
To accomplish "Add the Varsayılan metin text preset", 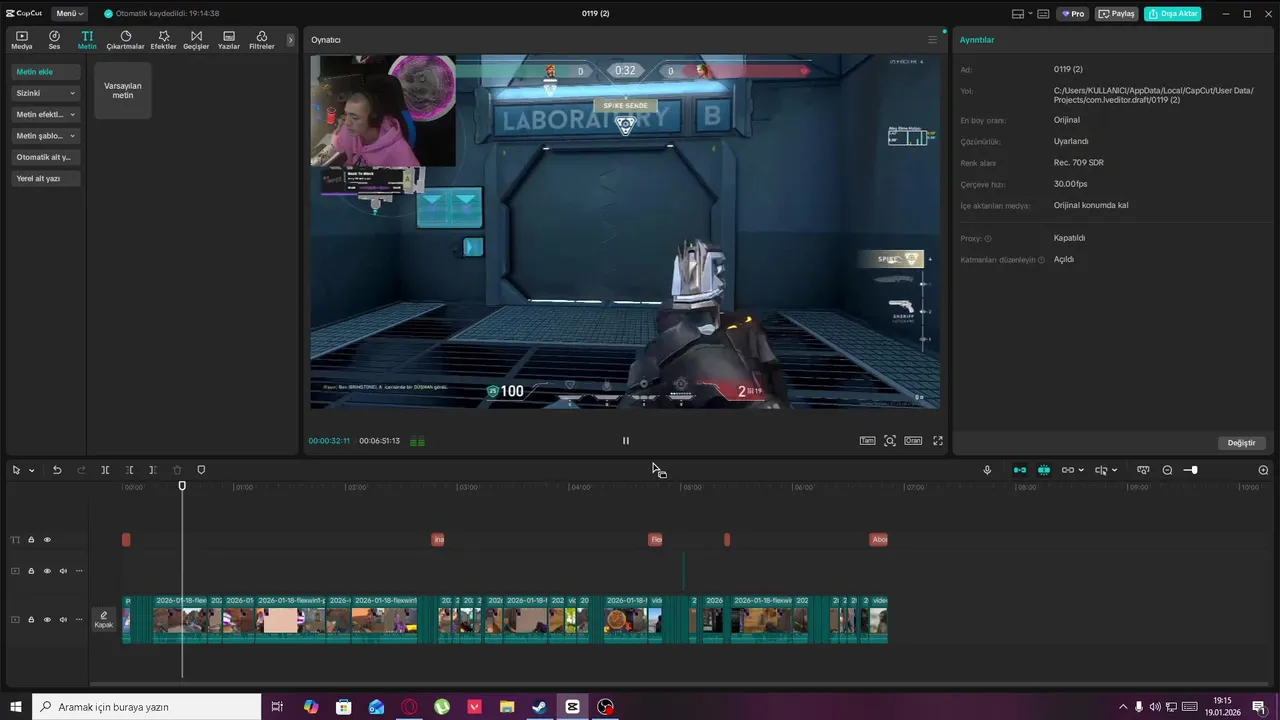I will (x=123, y=90).
